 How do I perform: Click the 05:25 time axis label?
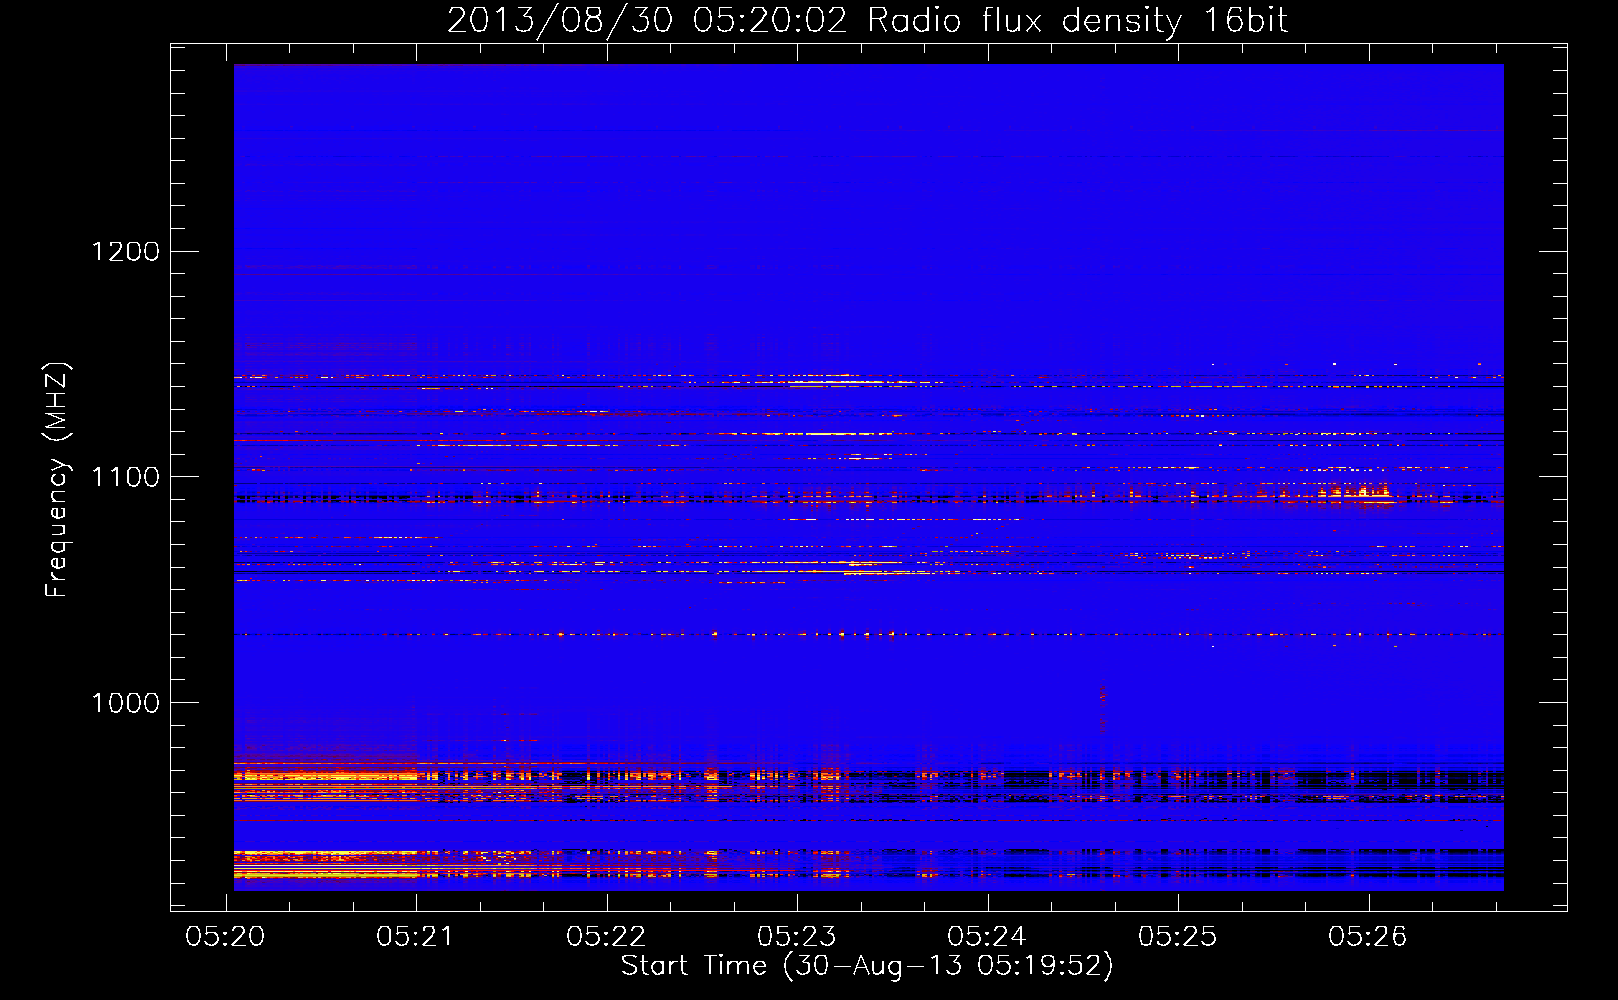tap(1178, 937)
